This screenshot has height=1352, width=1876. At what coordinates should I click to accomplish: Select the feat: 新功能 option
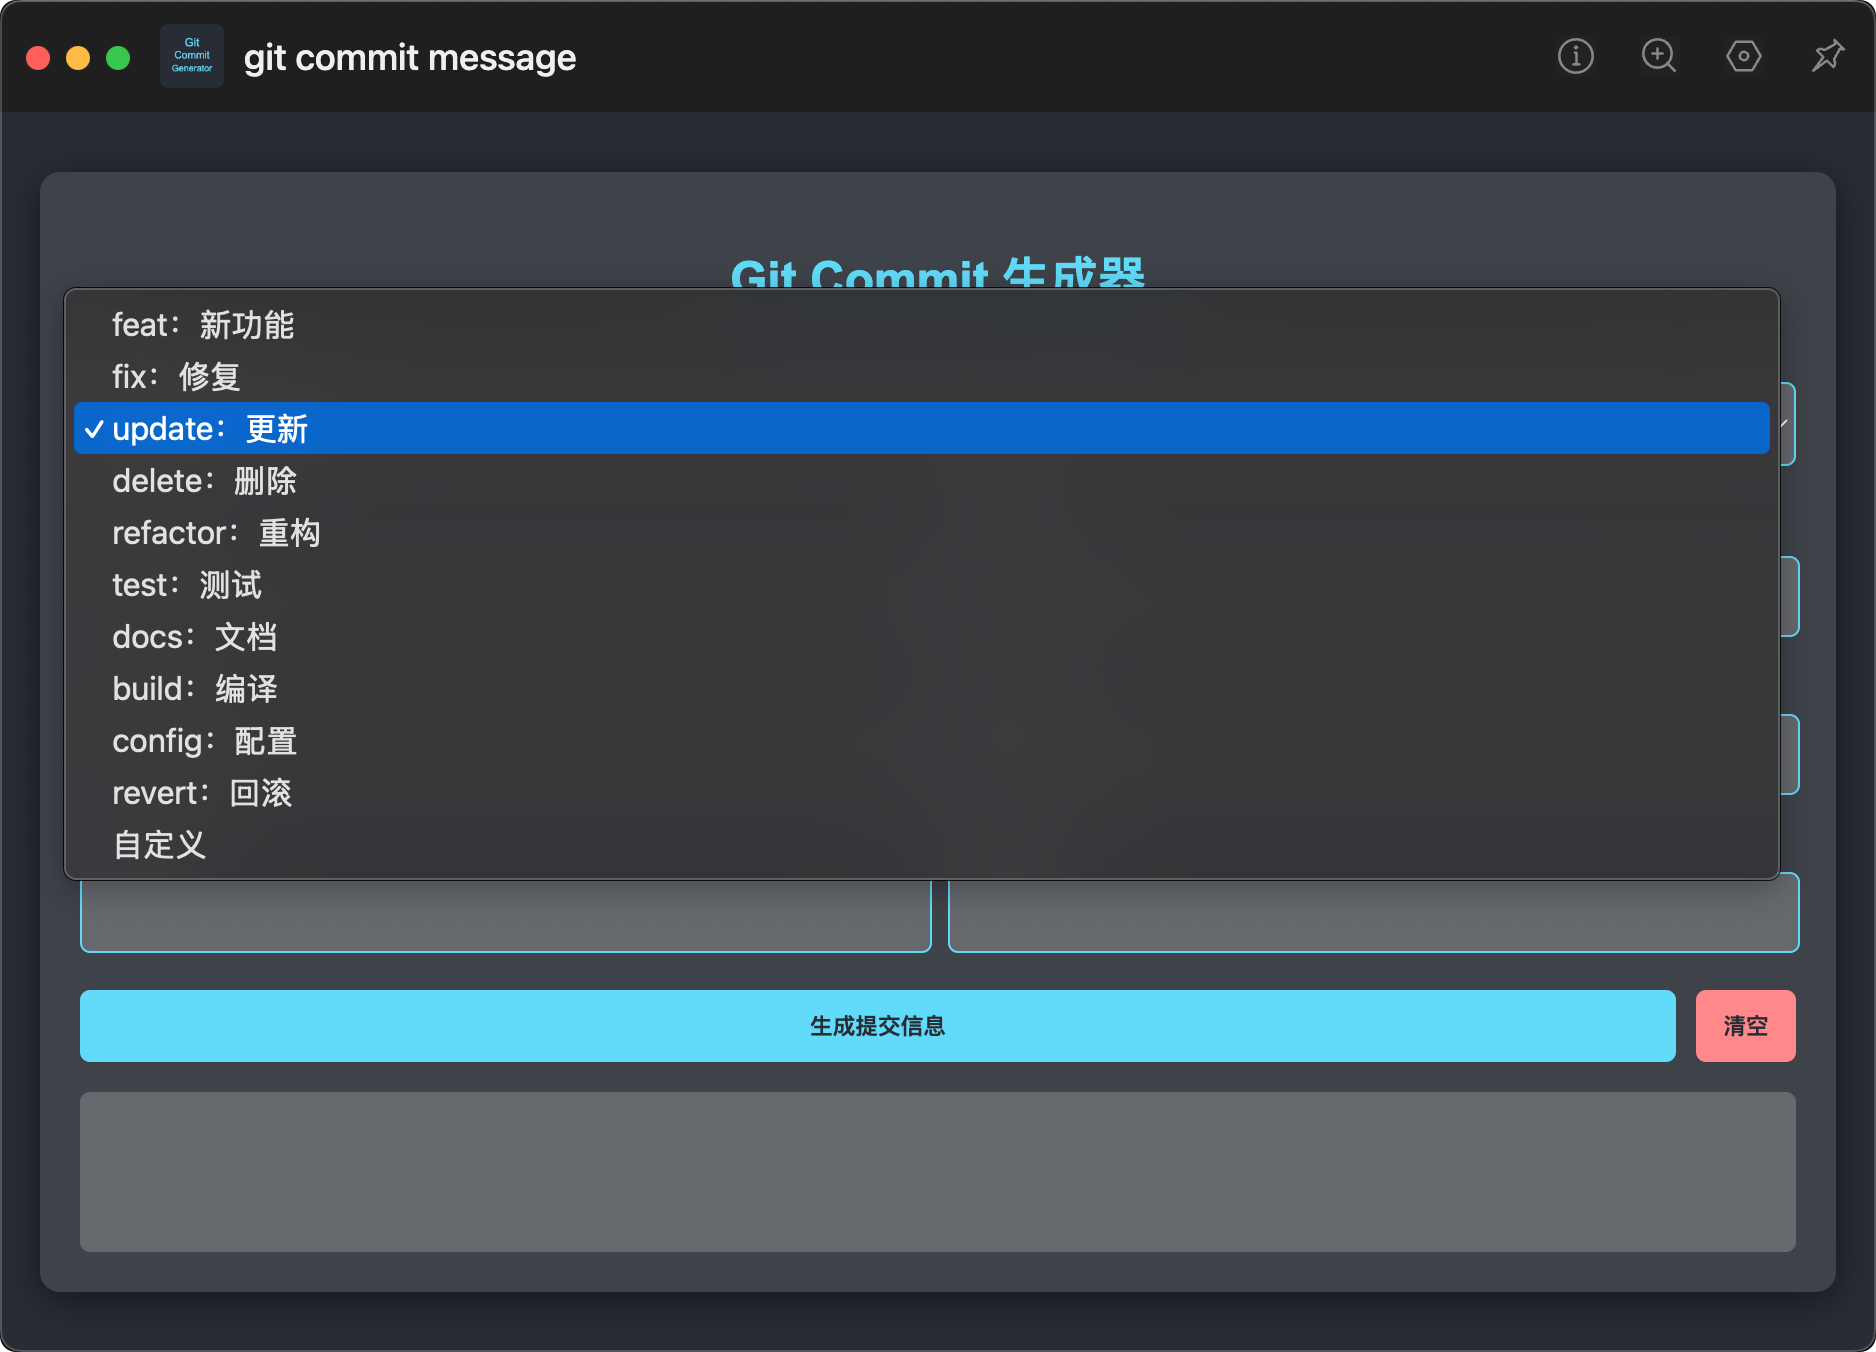pyautogui.click(x=922, y=324)
